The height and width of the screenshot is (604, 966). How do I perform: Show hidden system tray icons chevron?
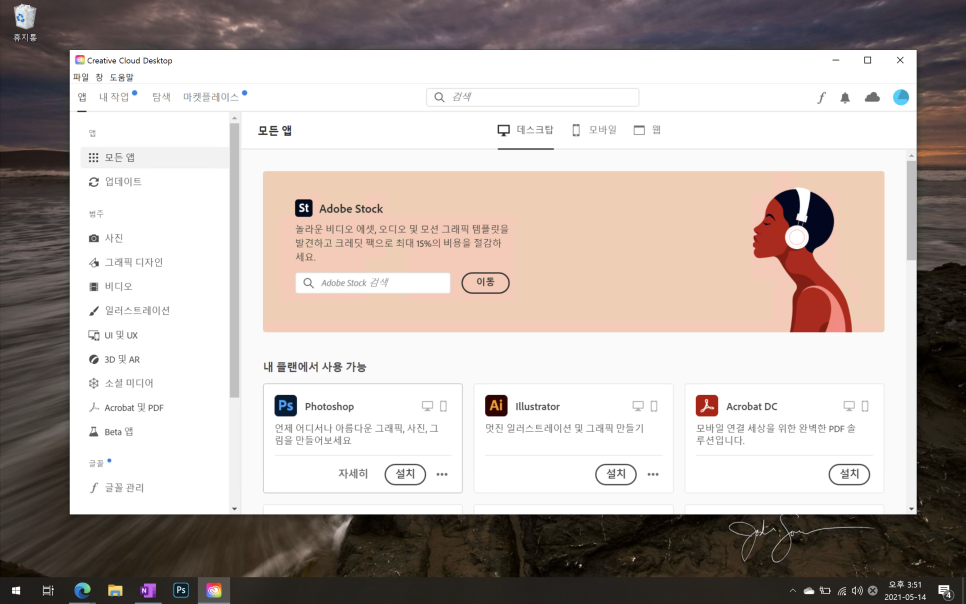793,590
